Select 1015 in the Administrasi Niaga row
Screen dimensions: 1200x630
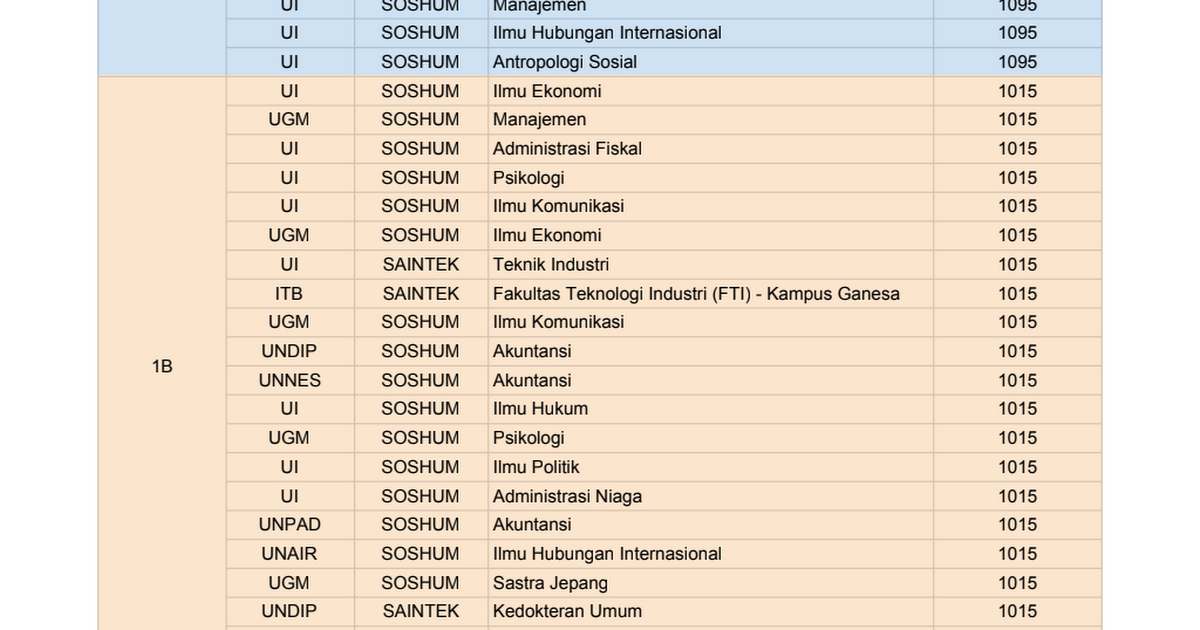[1017, 496]
